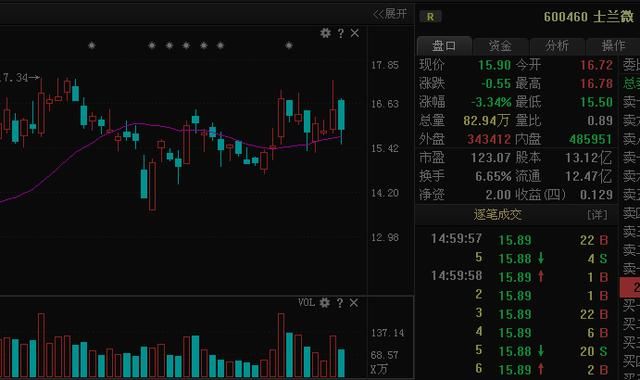Select the stock title 600460 士兰微
640x380 pixels.
589,17
